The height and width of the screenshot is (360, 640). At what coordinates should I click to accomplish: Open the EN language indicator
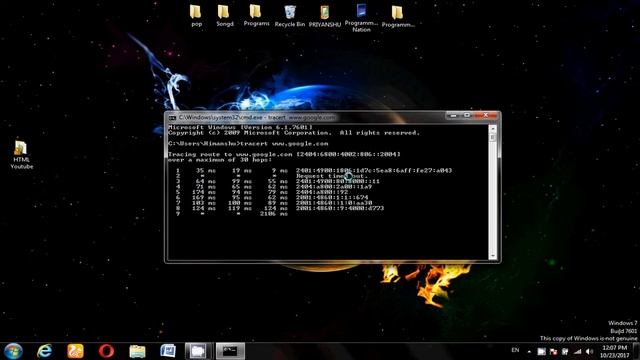pos(515,350)
